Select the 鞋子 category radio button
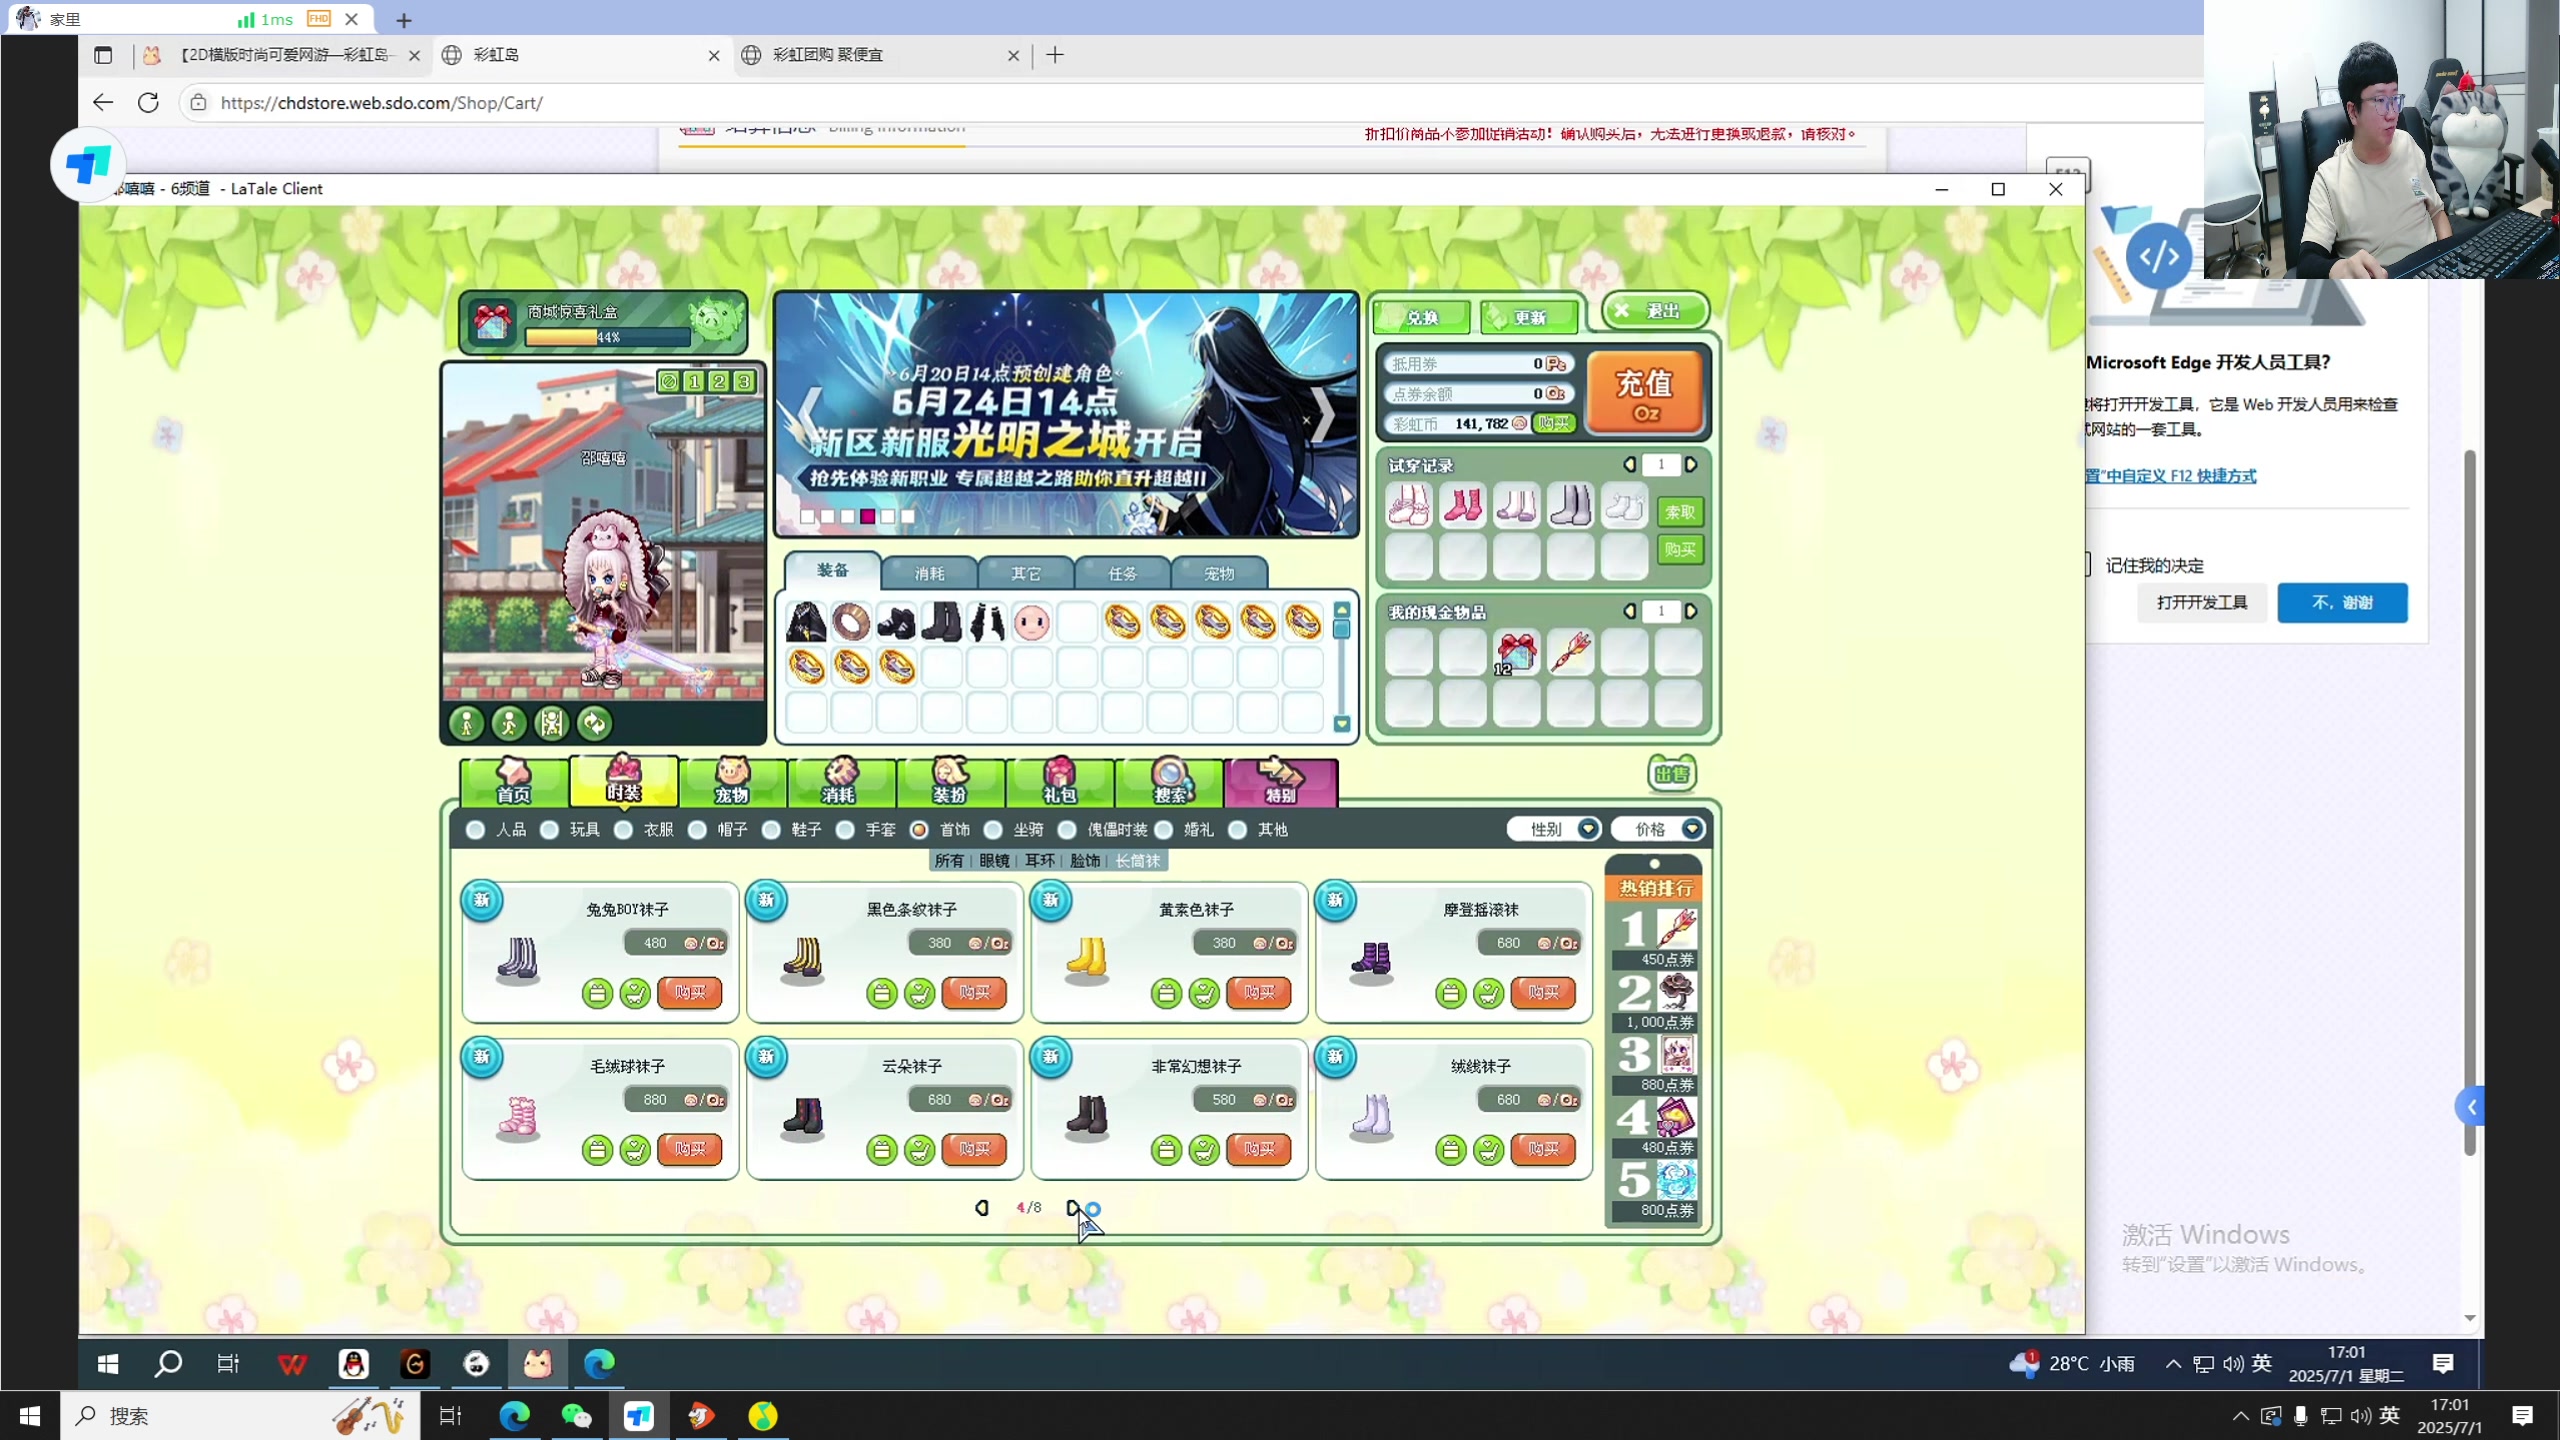 point(772,829)
